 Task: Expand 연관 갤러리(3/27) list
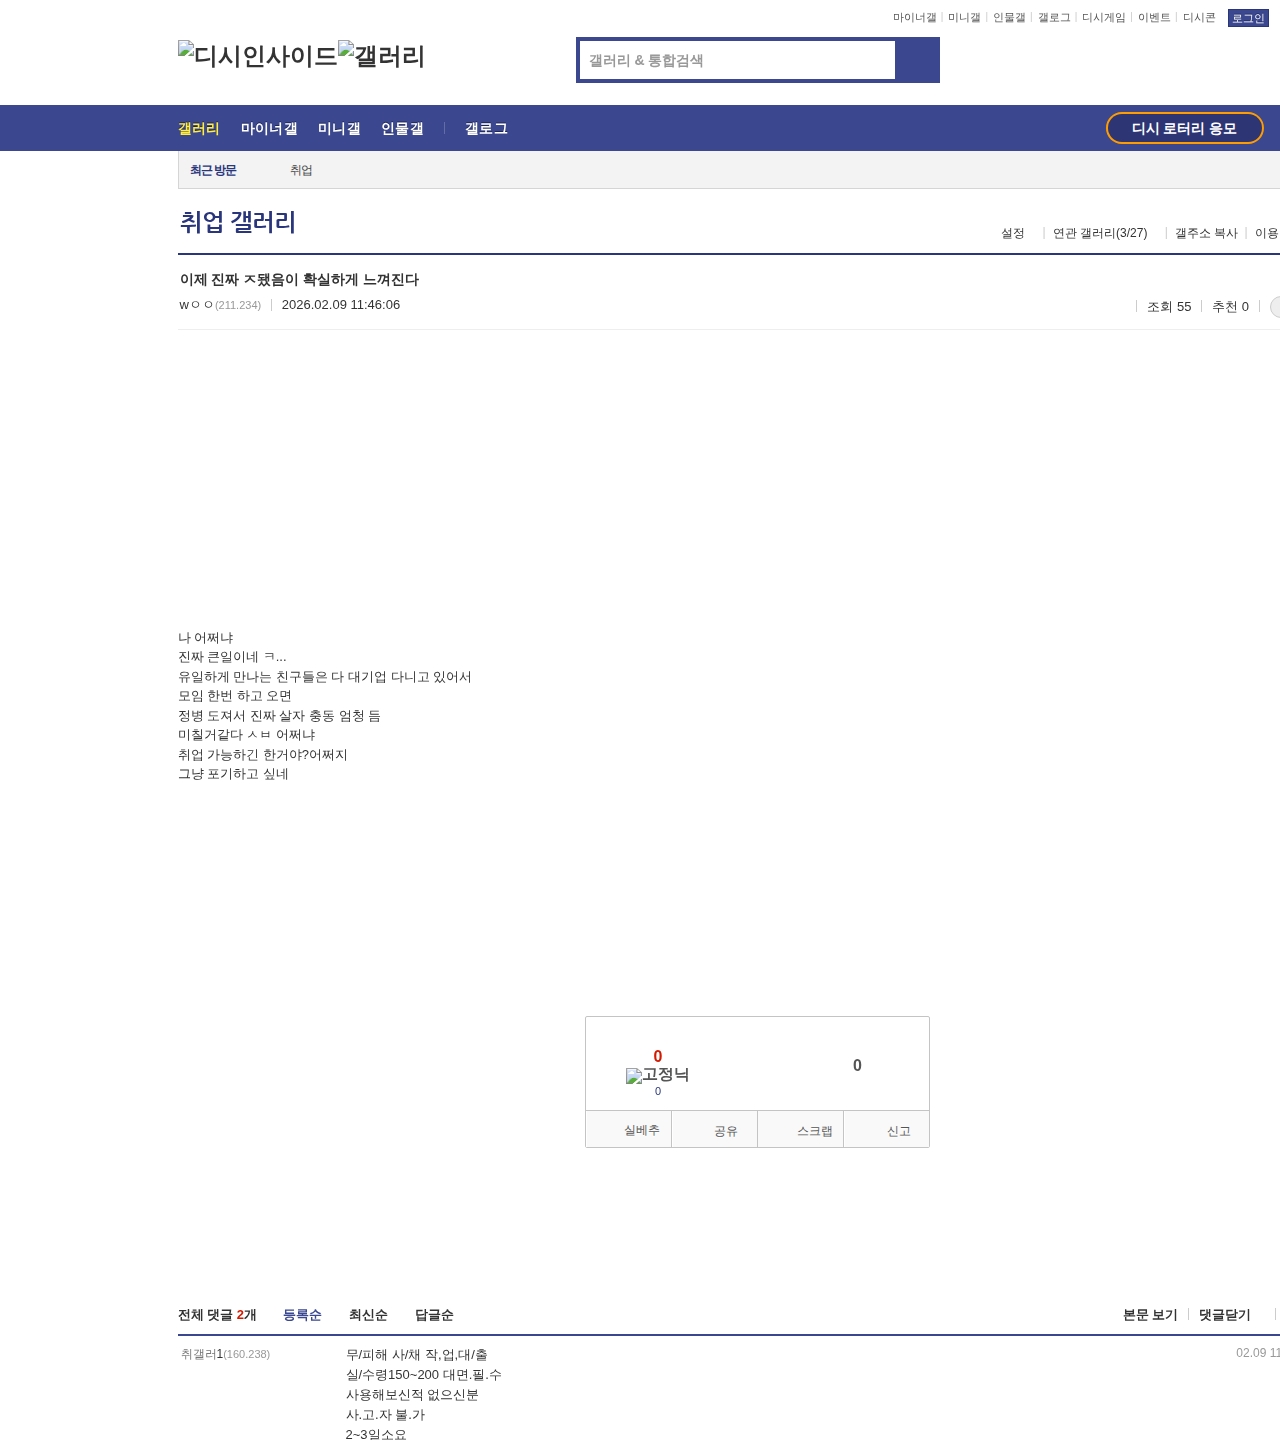[x=1100, y=233]
